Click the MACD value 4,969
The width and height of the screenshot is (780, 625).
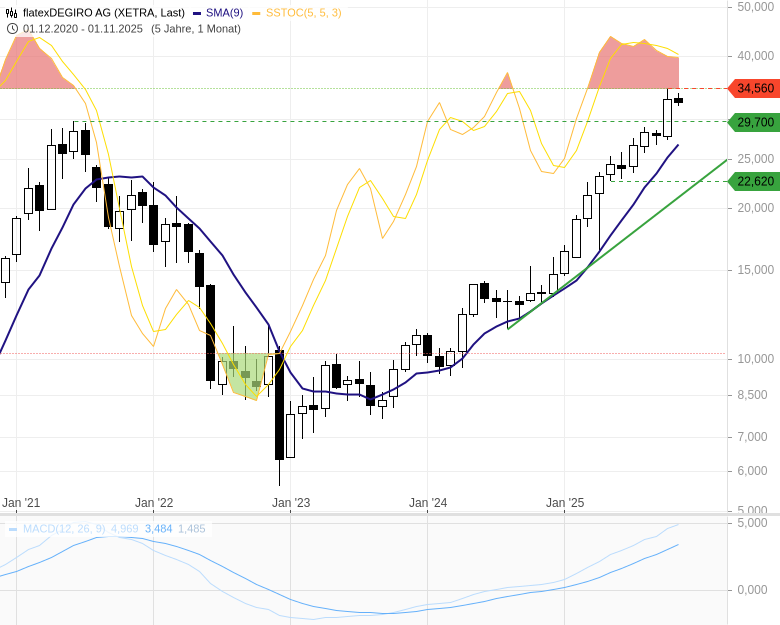124,529
